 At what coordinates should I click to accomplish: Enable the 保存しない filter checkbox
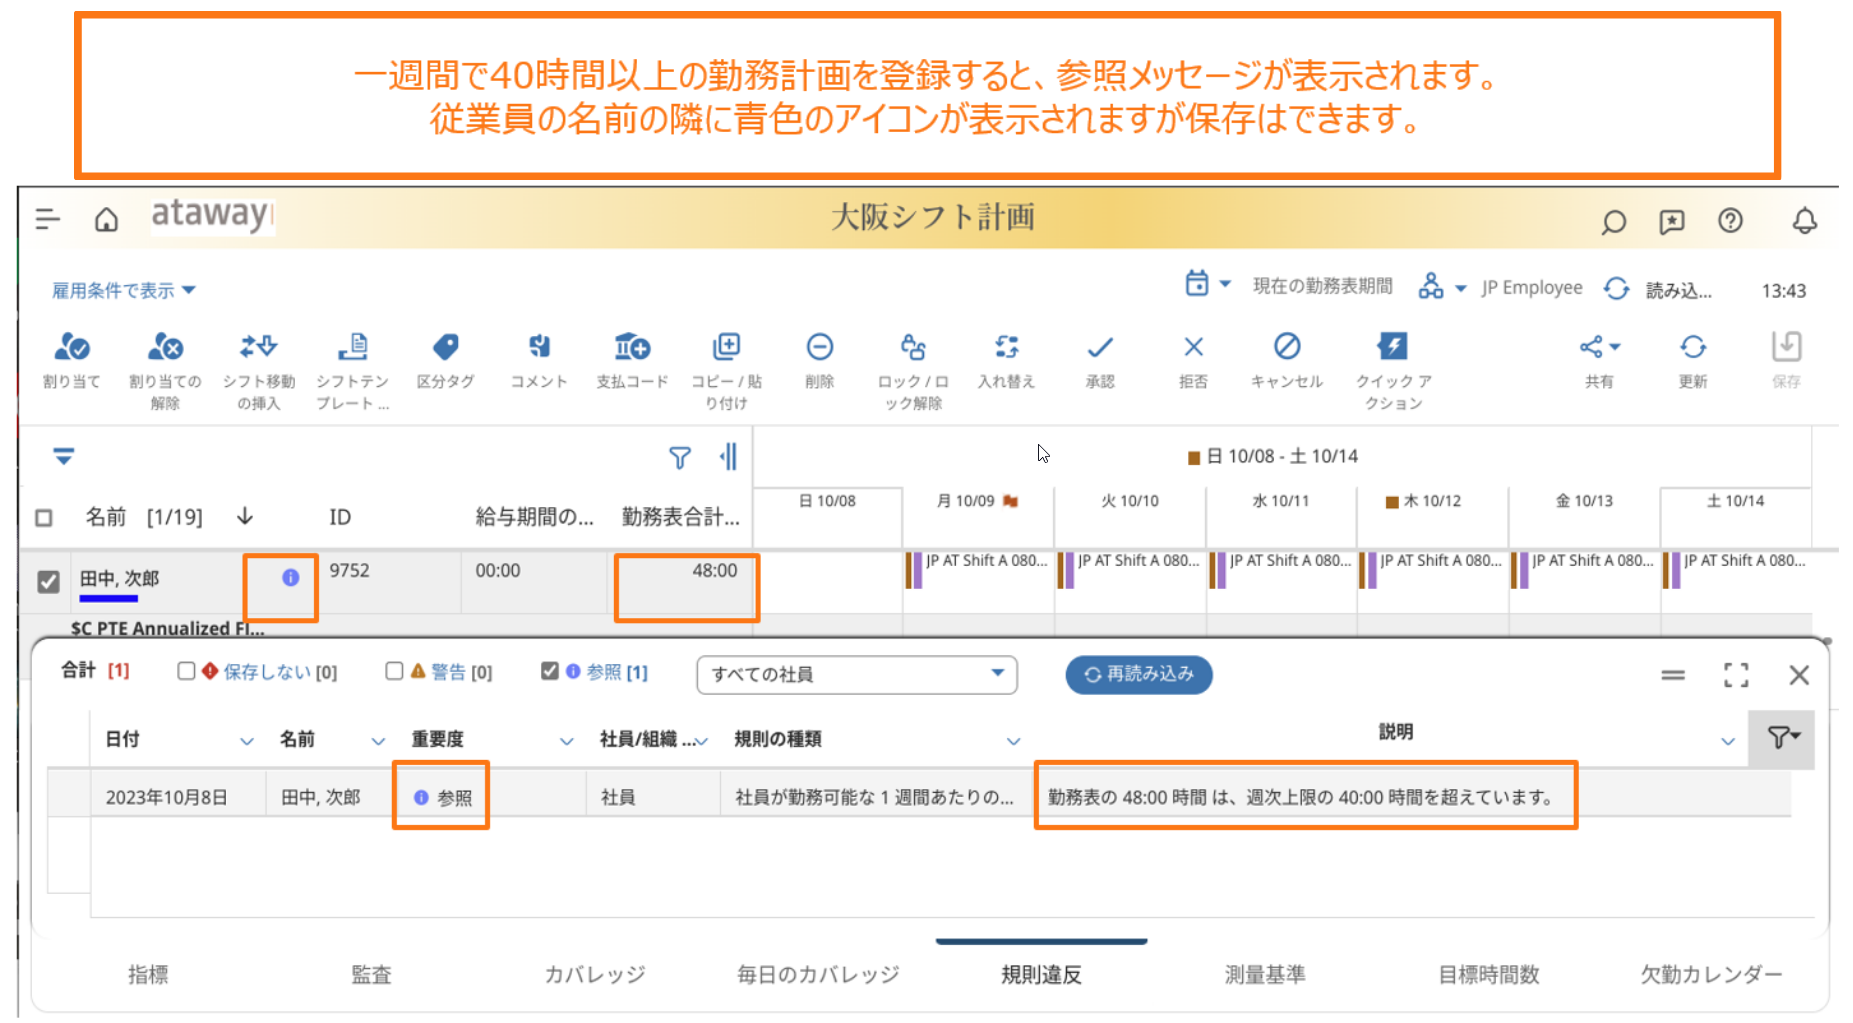(186, 671)
